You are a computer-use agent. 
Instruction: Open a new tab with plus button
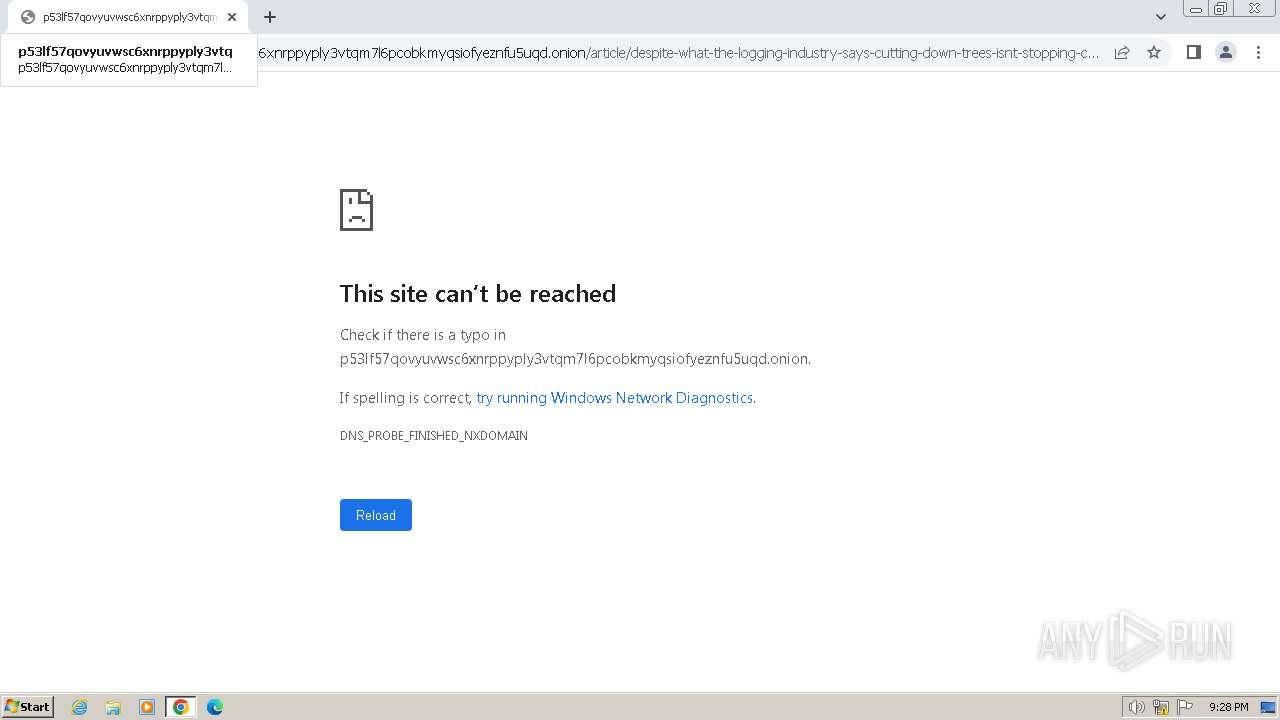(270, 17)
